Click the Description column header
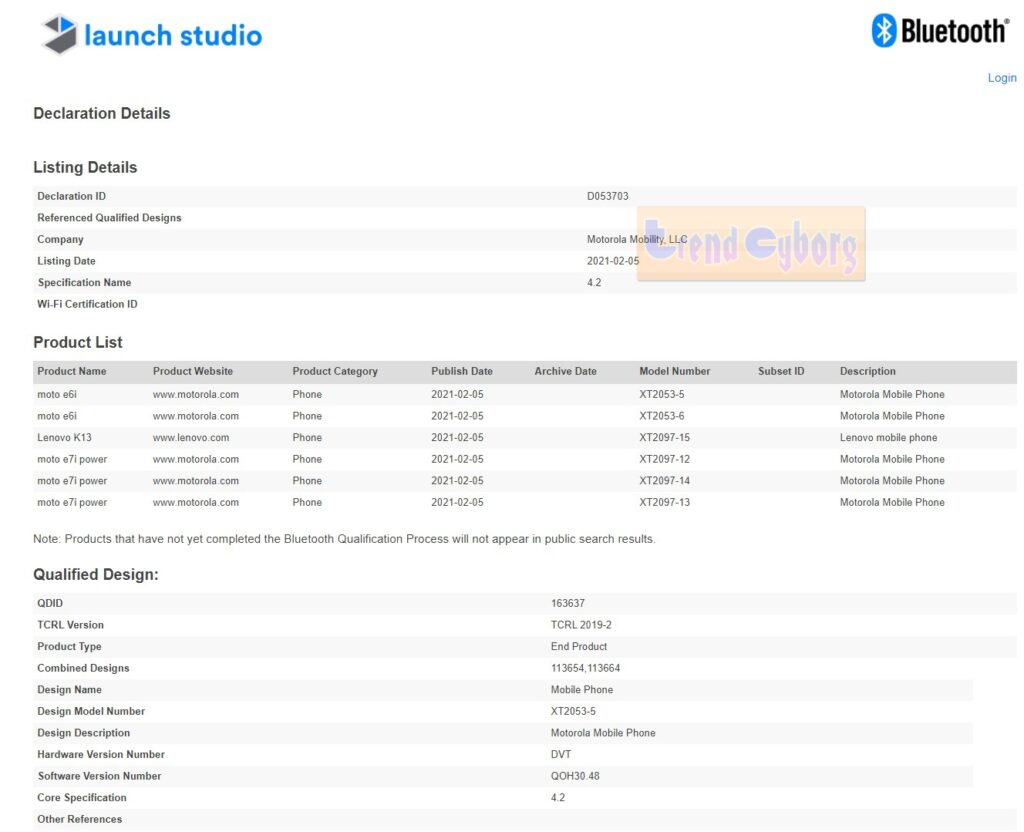This screenshot has width=1024, height=832. [868, 371]
